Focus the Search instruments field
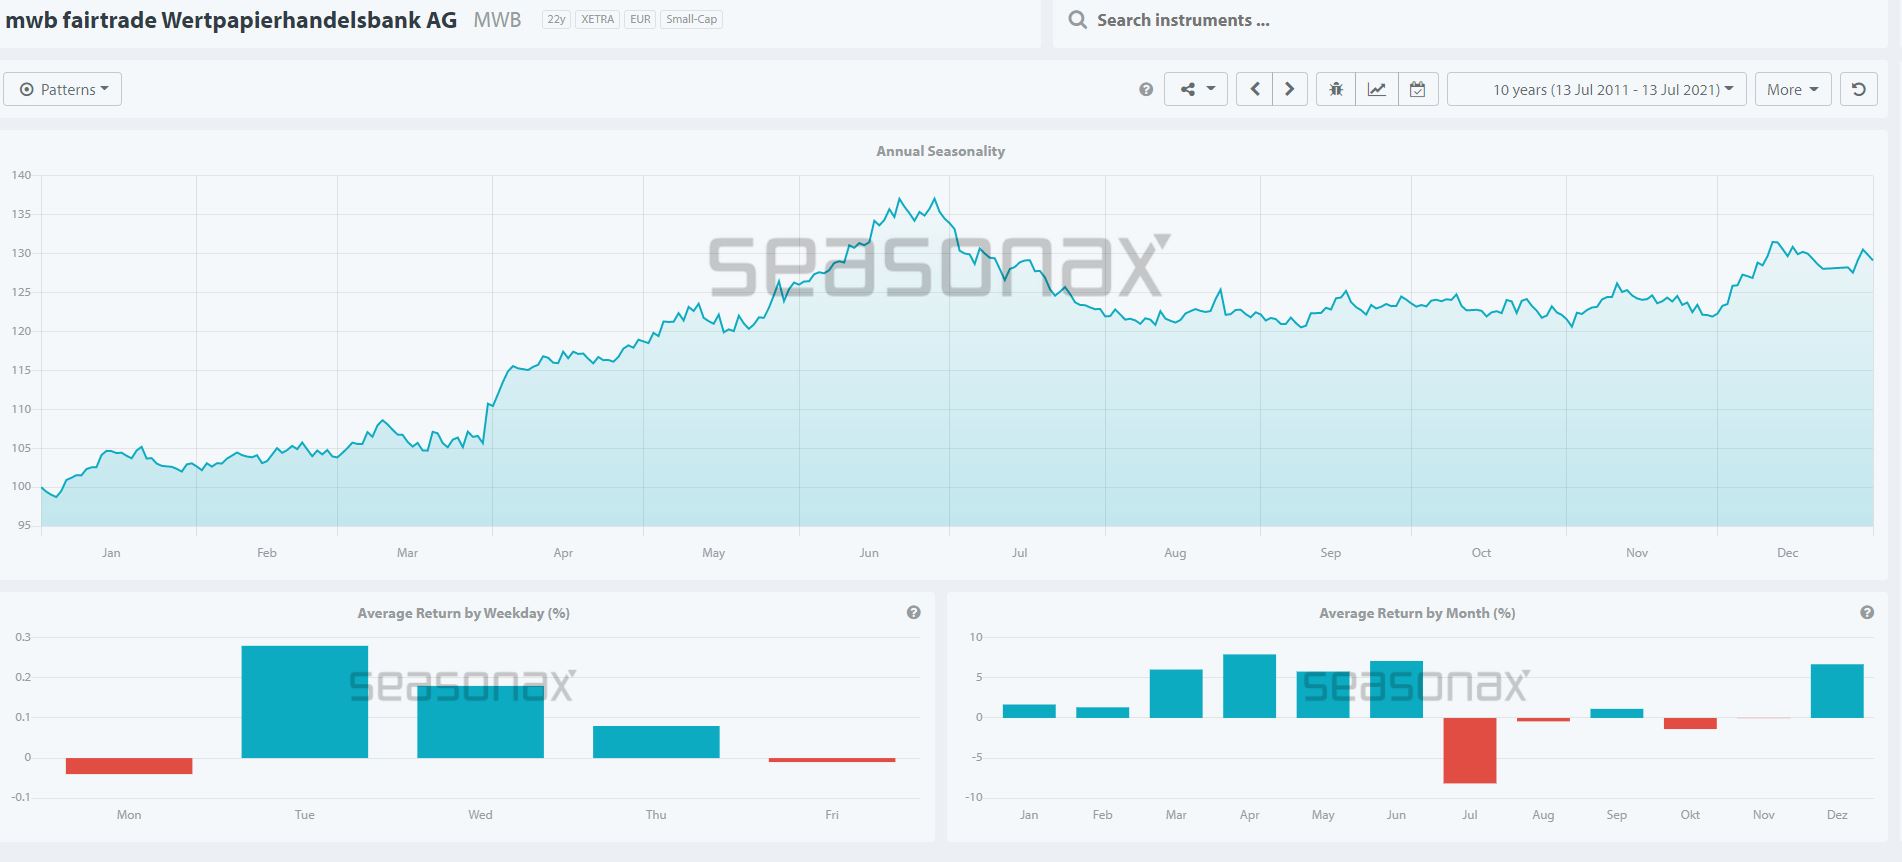Screen dimensions: 1902x862 click(1470, 21)
